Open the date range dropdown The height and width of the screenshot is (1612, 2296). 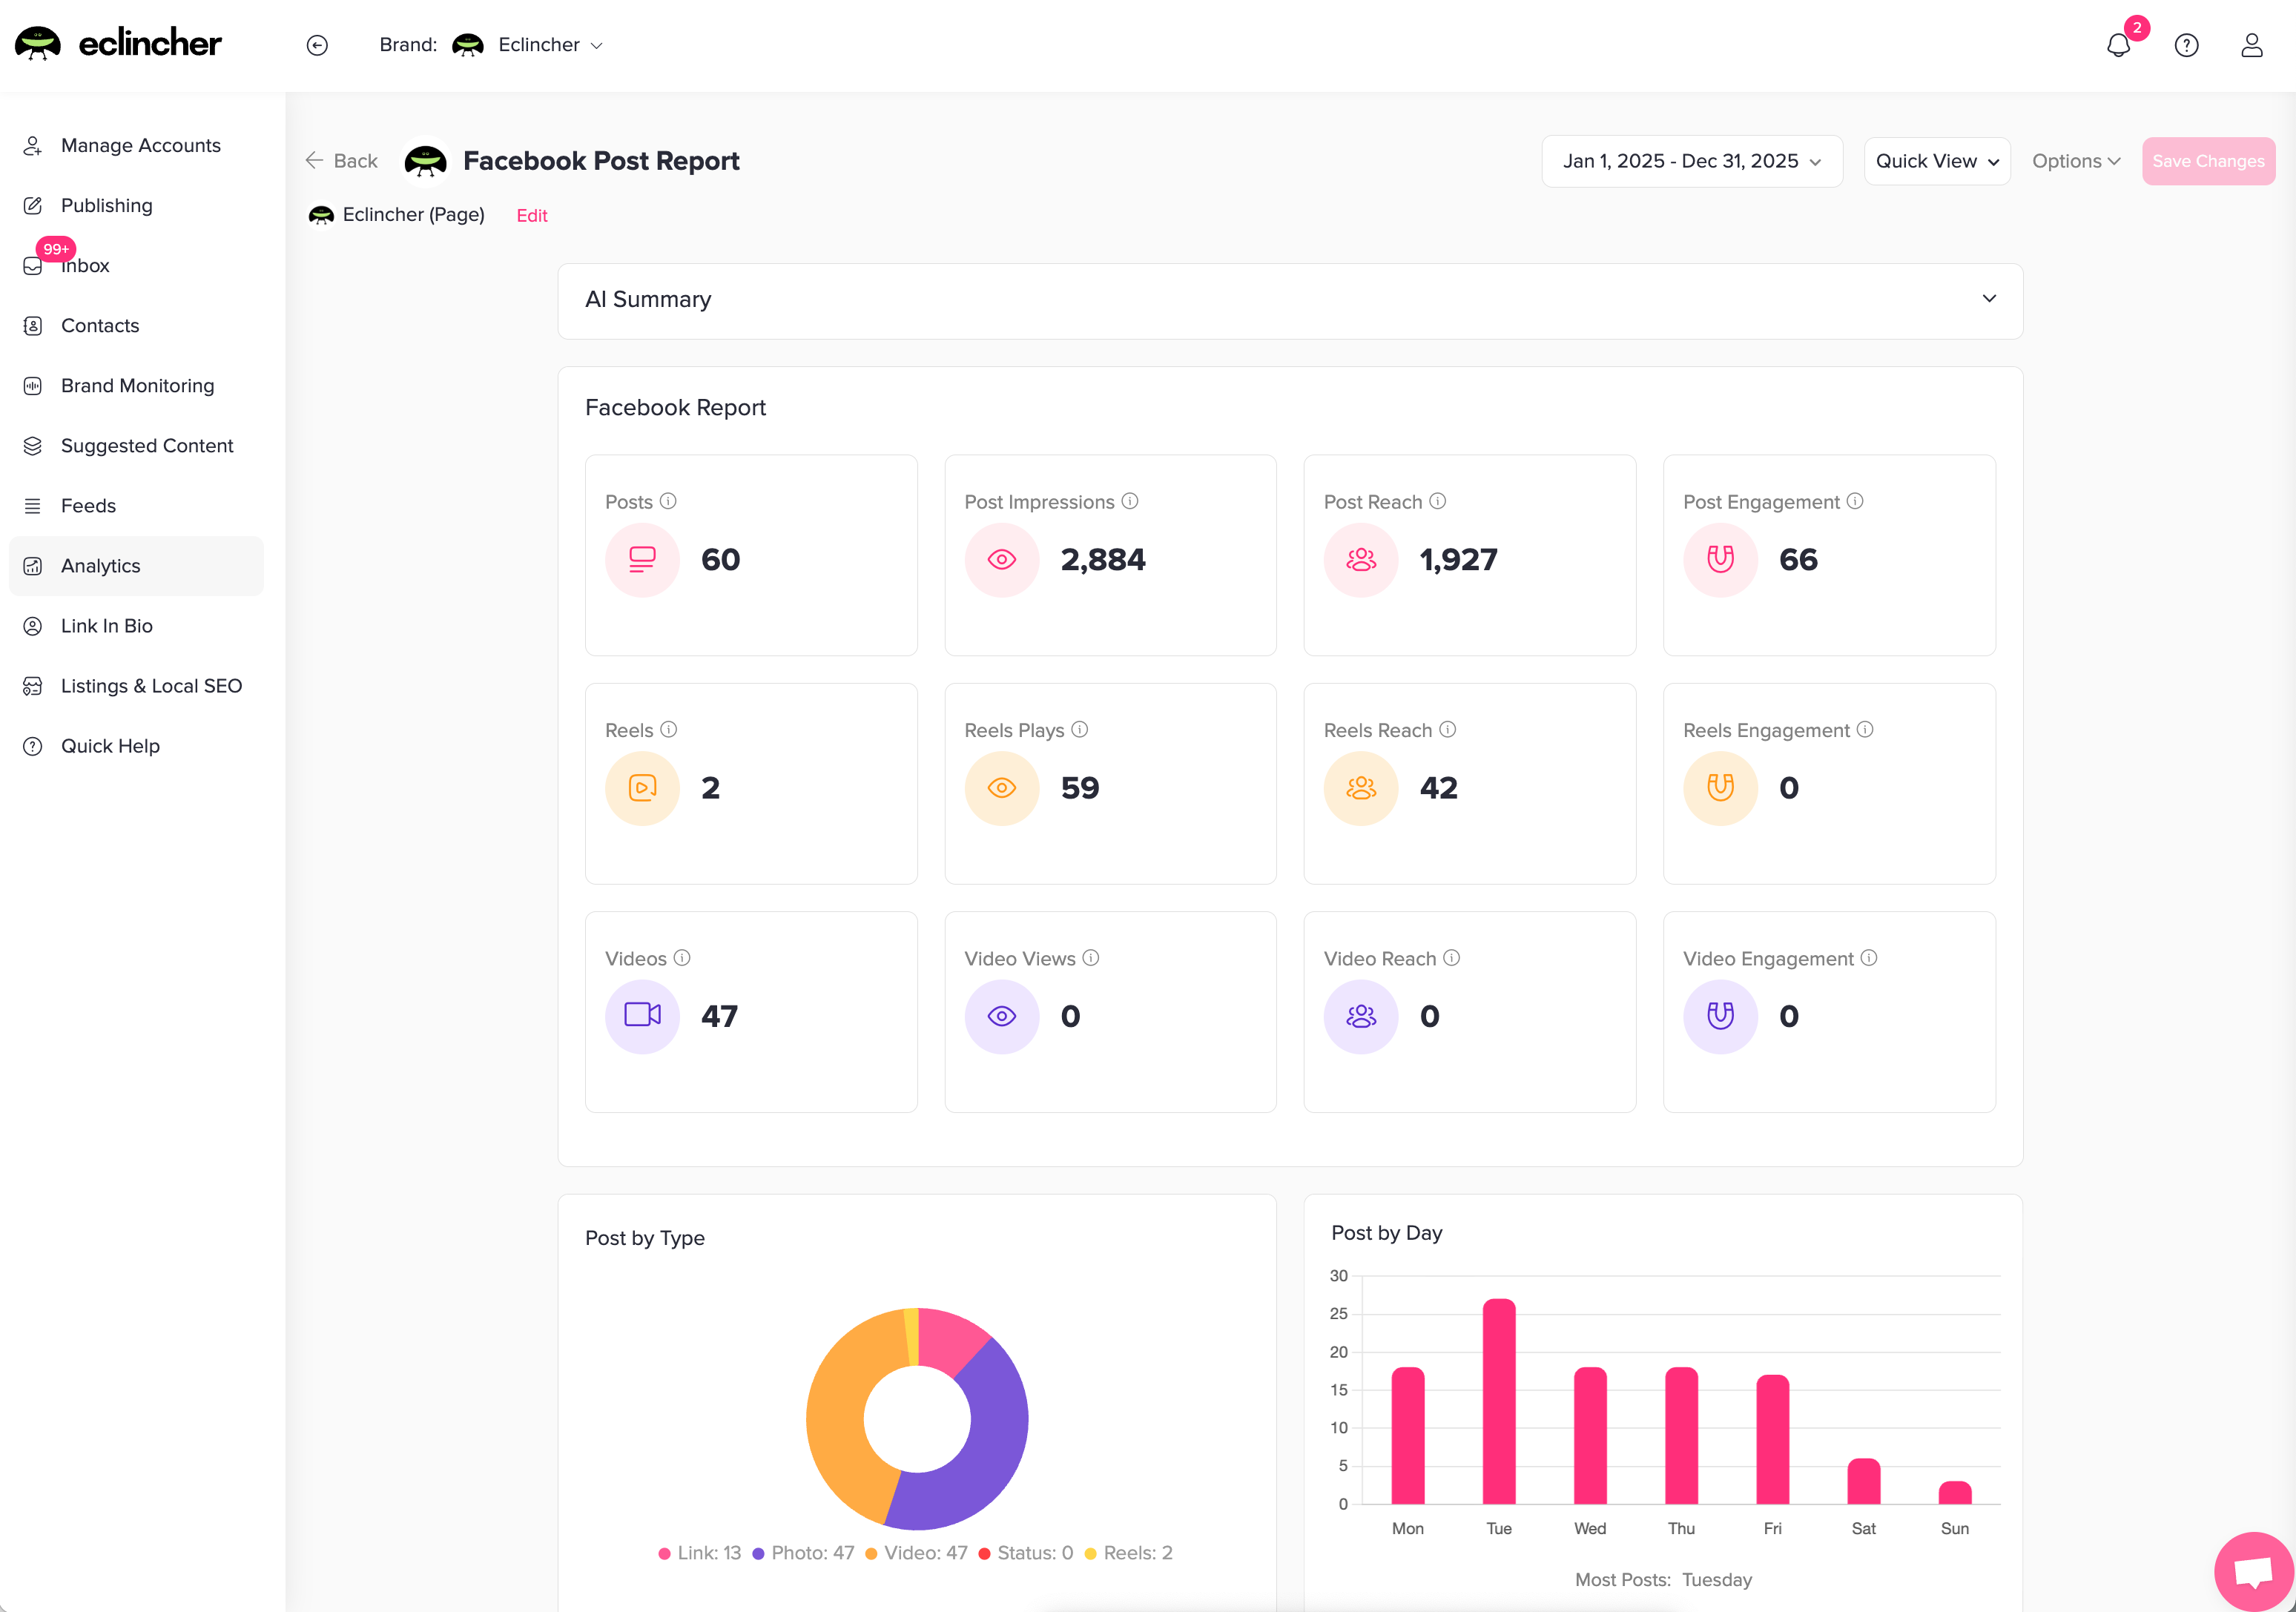pyautogui.click(x=1691, y=161)
